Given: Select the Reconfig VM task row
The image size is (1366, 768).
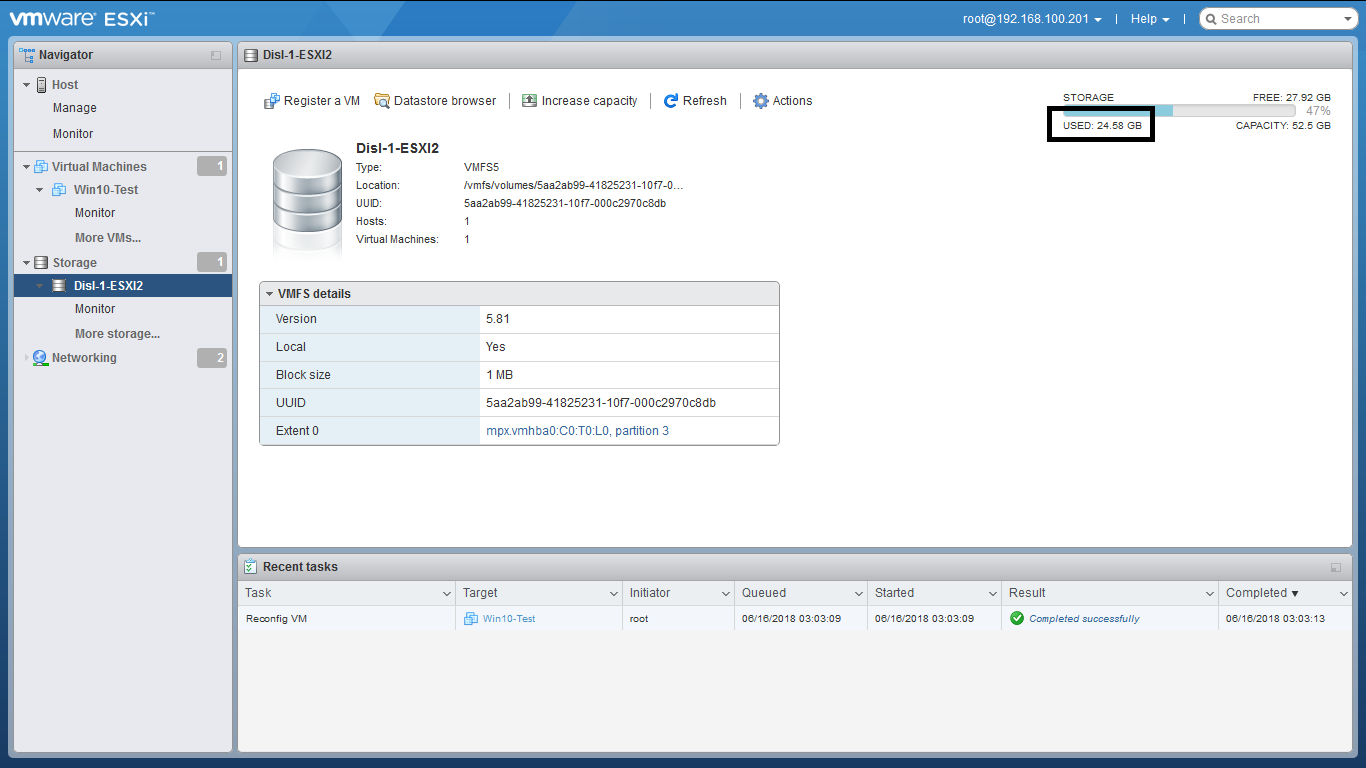Looking at the screenshot, I should tap(795, 619).
